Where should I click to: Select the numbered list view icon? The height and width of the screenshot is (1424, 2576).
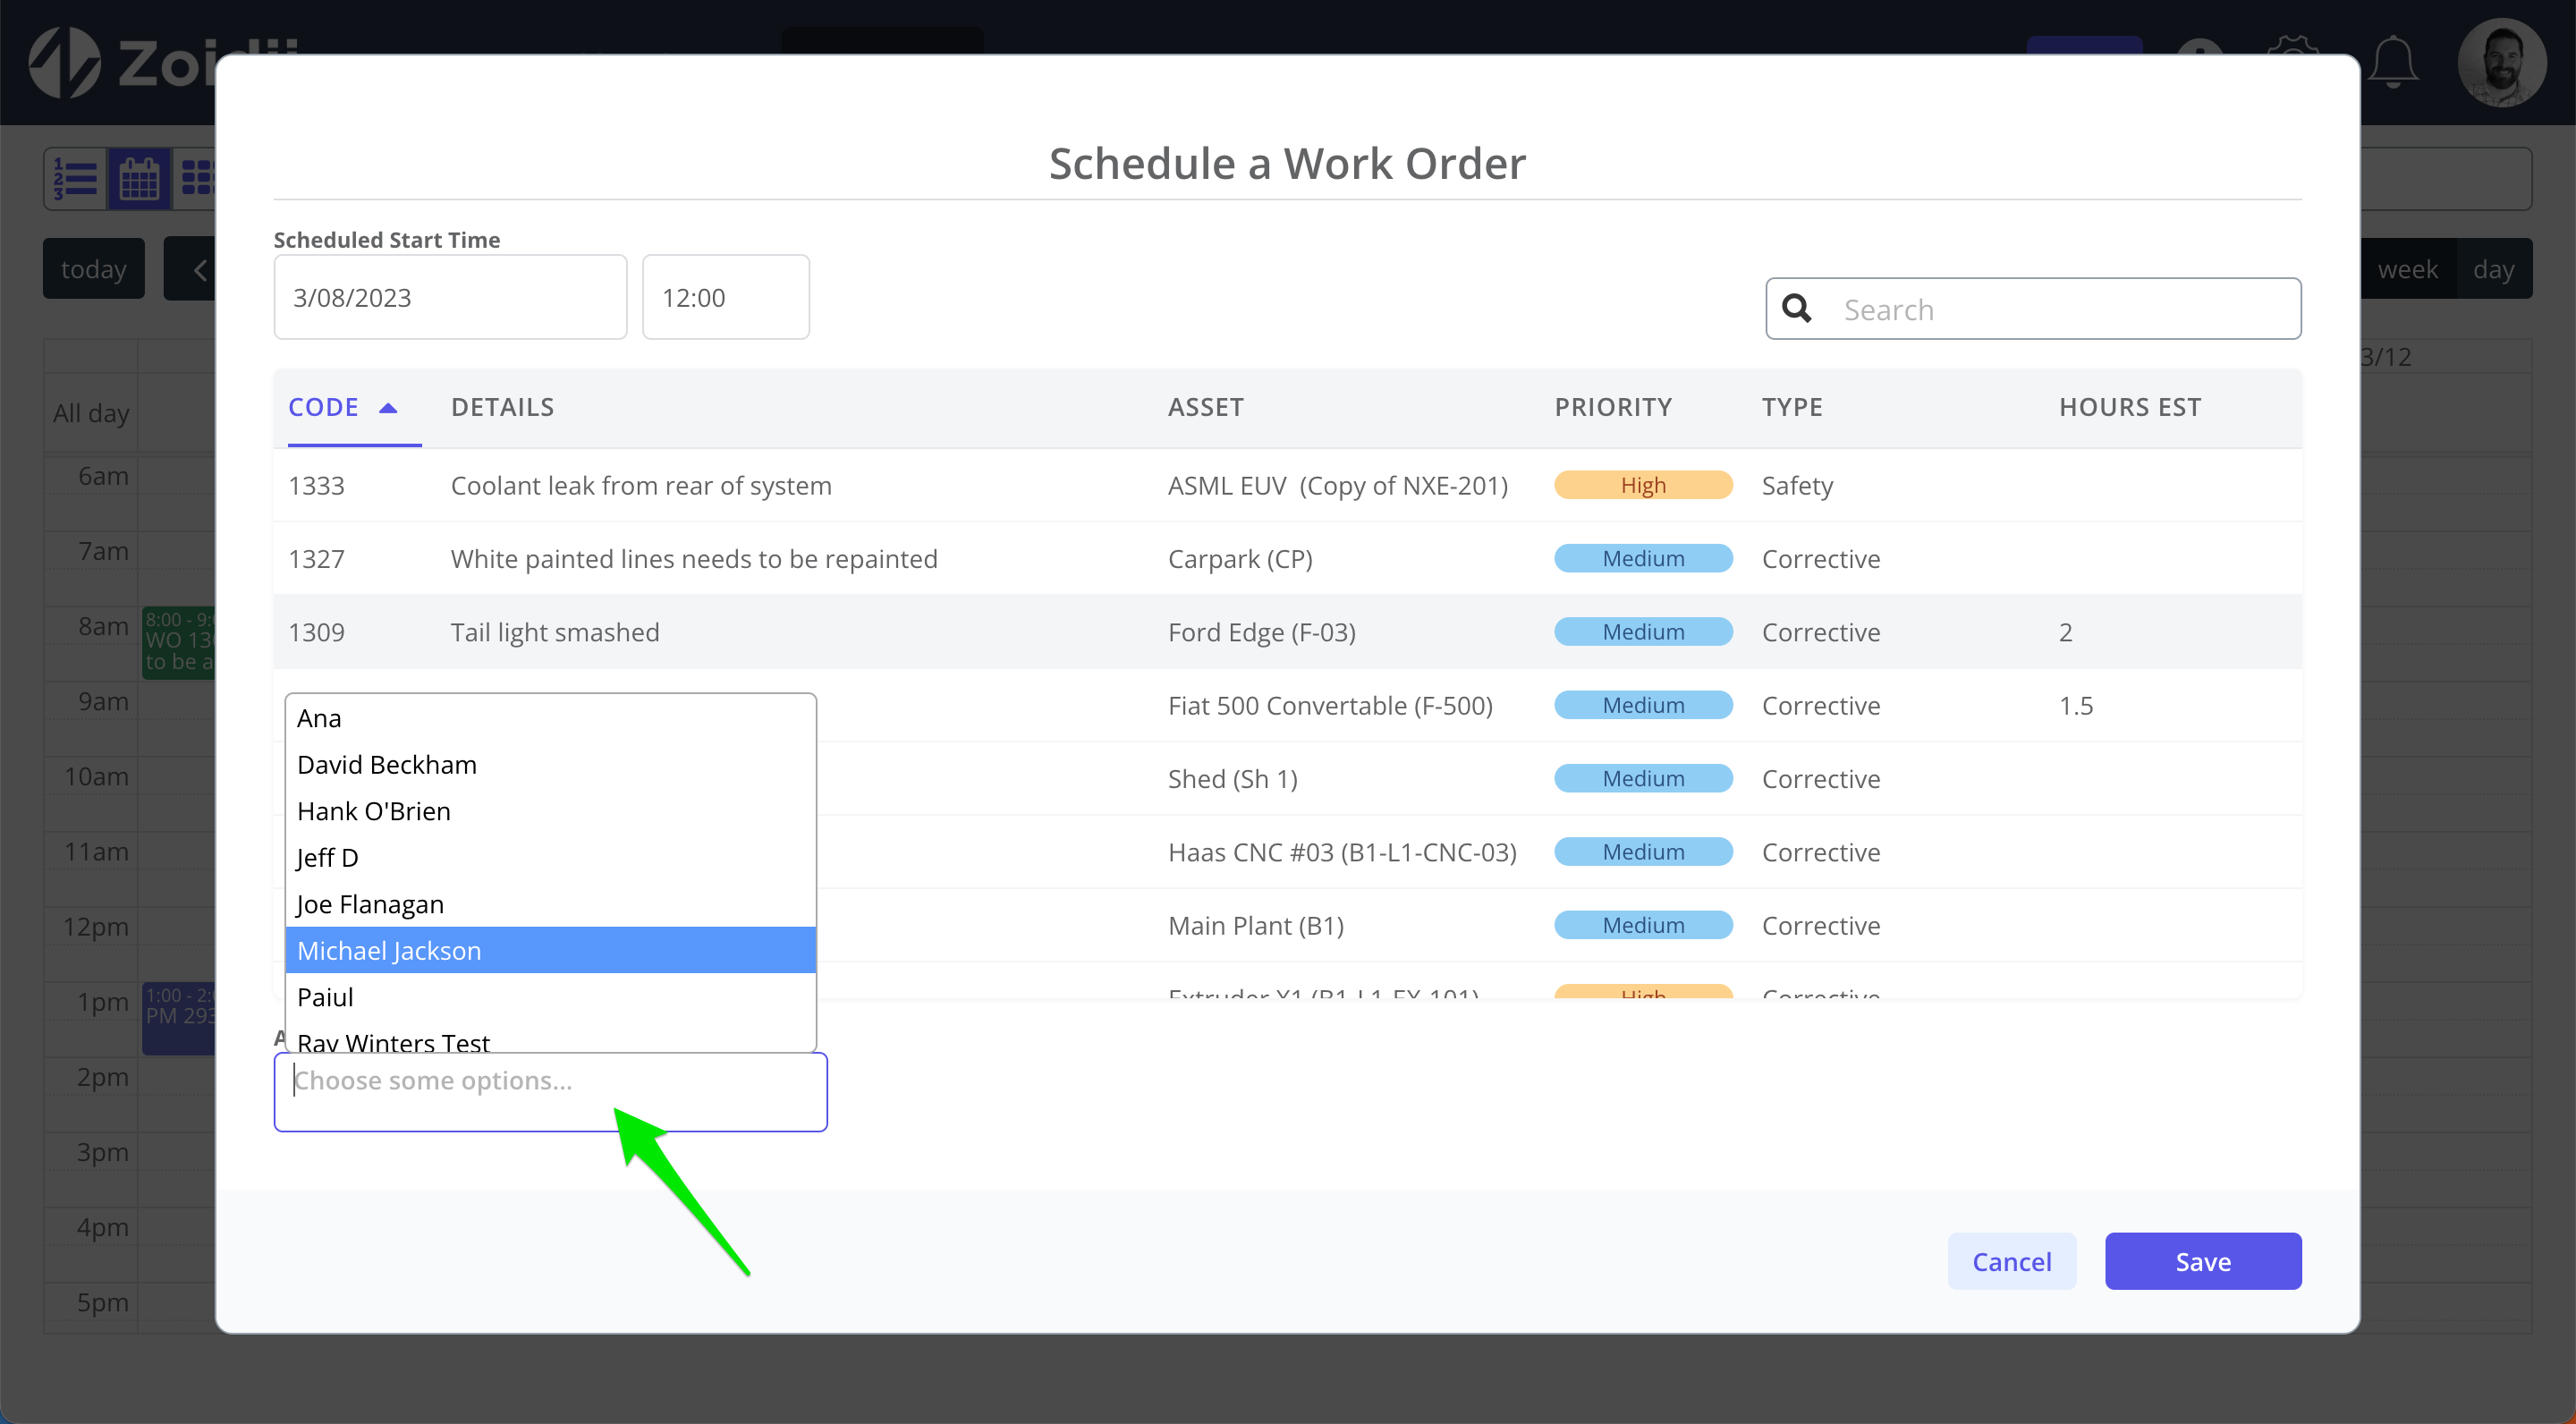tap(75, 178)
